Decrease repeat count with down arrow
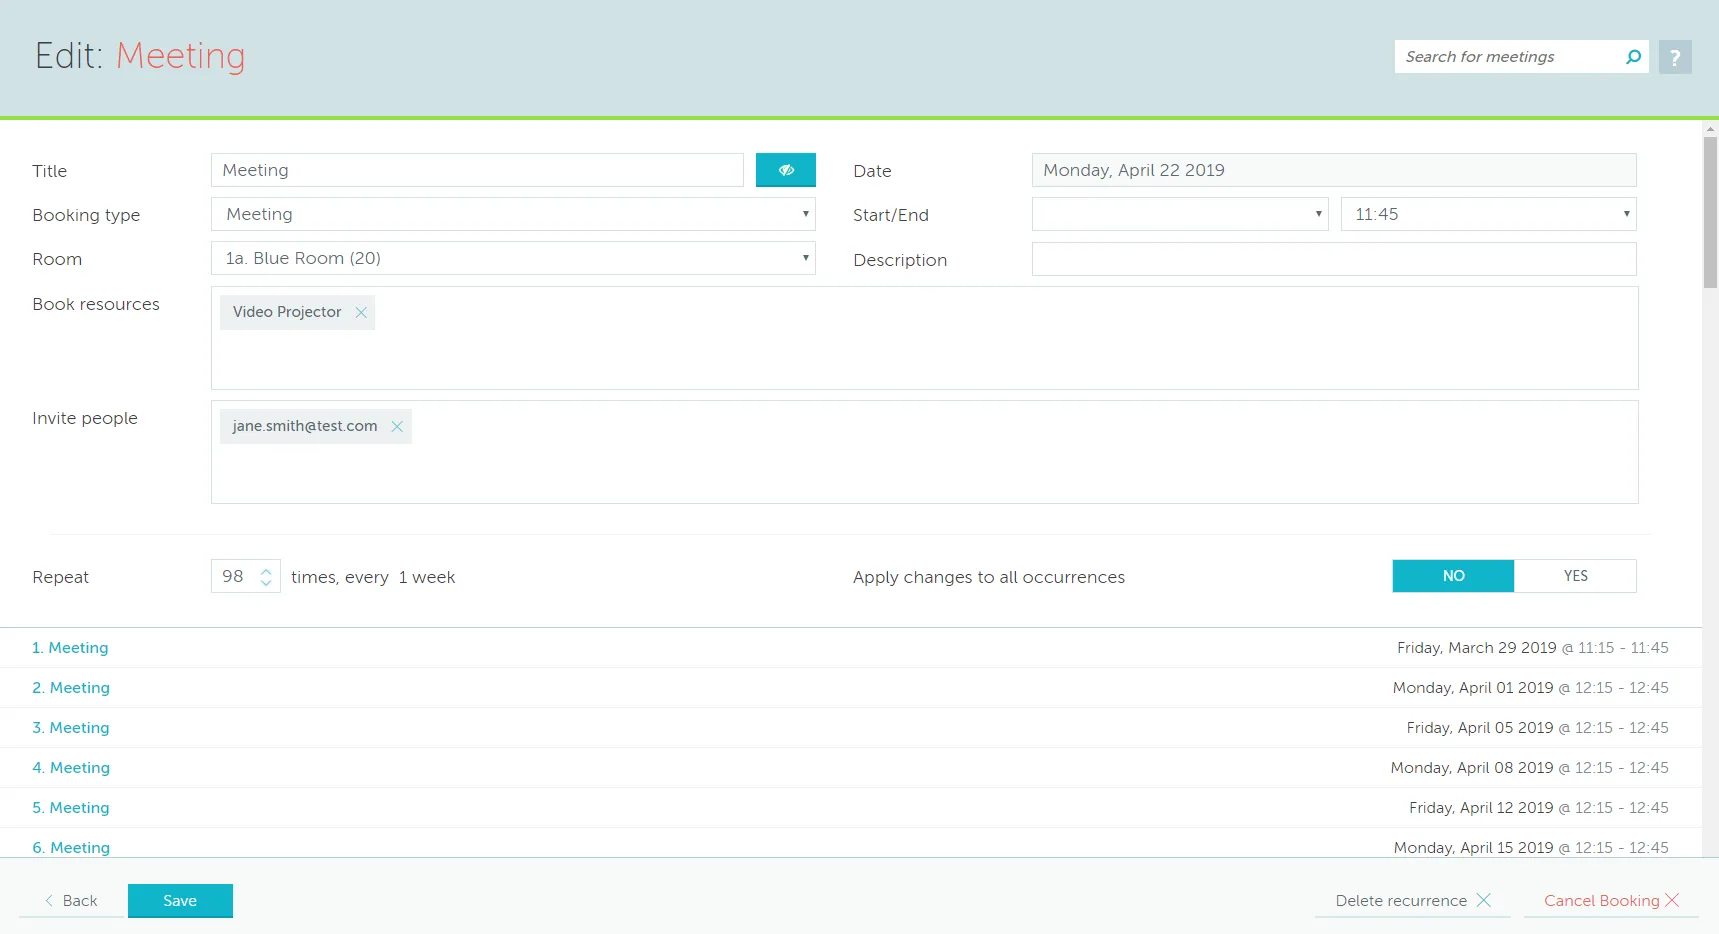Viewport: 1719px width, 934px height. pos(266,582)
